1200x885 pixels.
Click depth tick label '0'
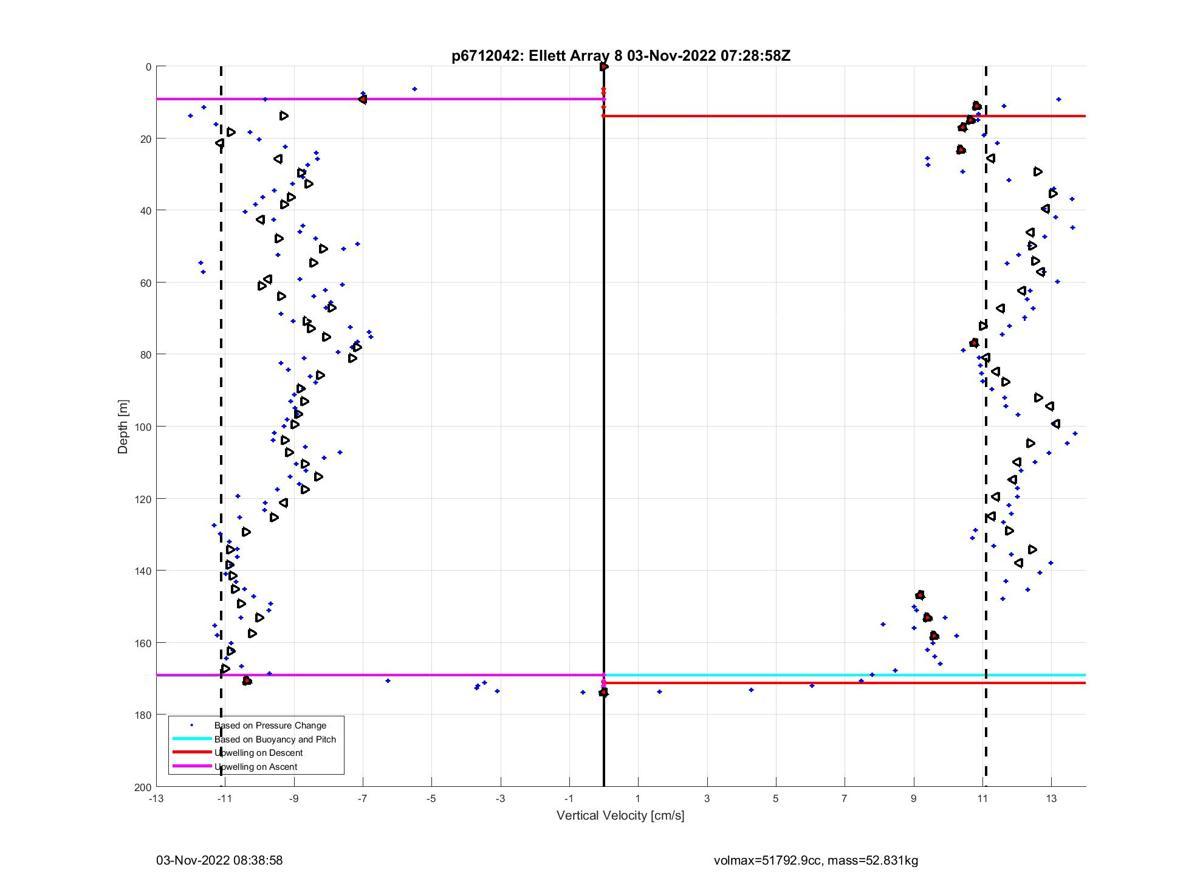(x=148, y=67)
